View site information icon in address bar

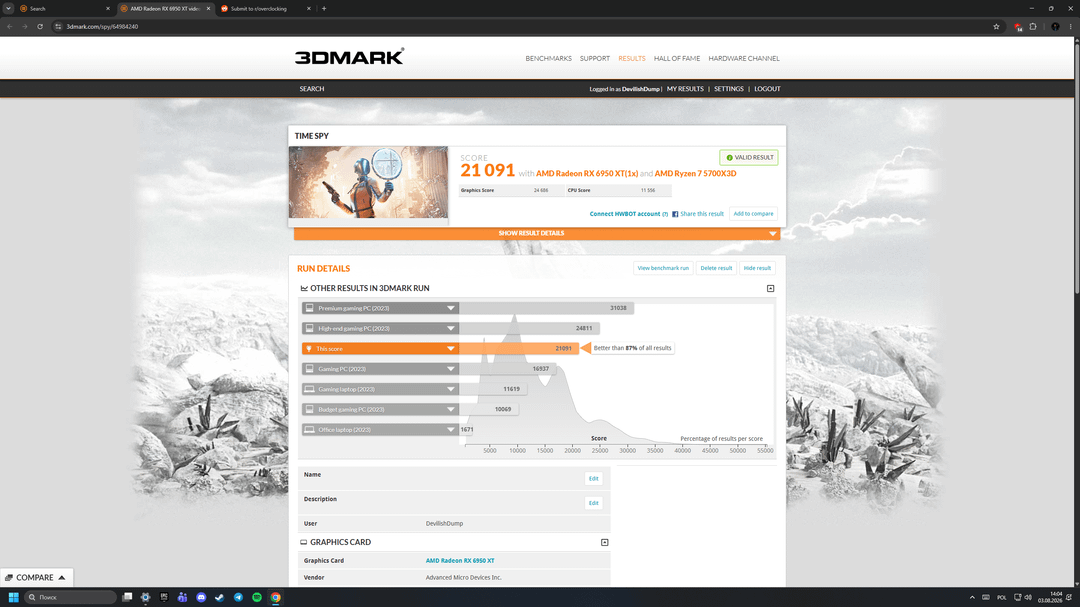click(59, 27)
